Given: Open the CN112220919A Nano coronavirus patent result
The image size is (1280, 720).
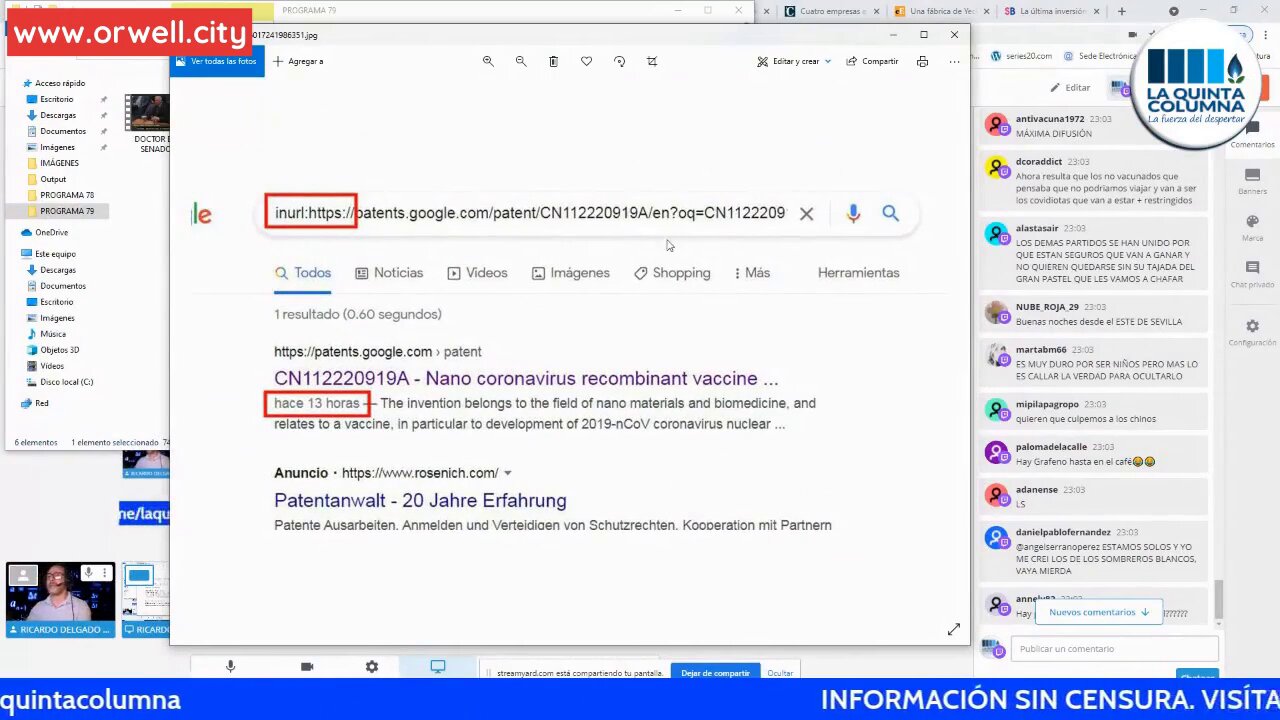Looking at the screenshot, I should [526, 378].
